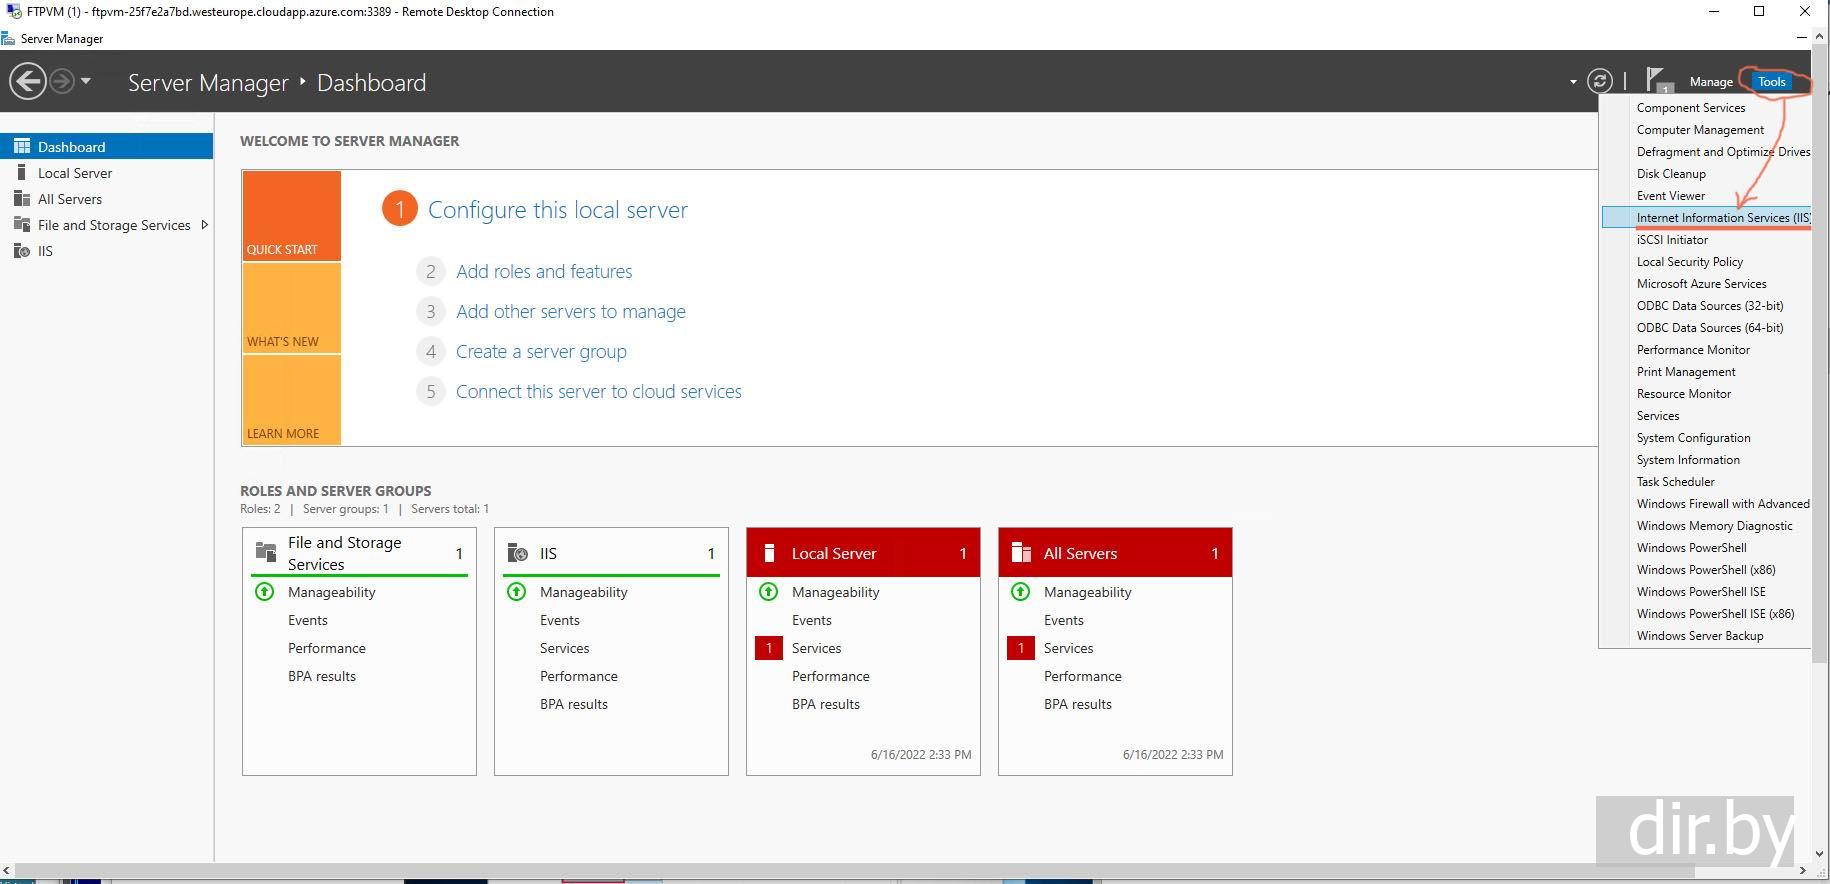
Task: Click the Add roles and features link
Action: [x=544, y=271]
